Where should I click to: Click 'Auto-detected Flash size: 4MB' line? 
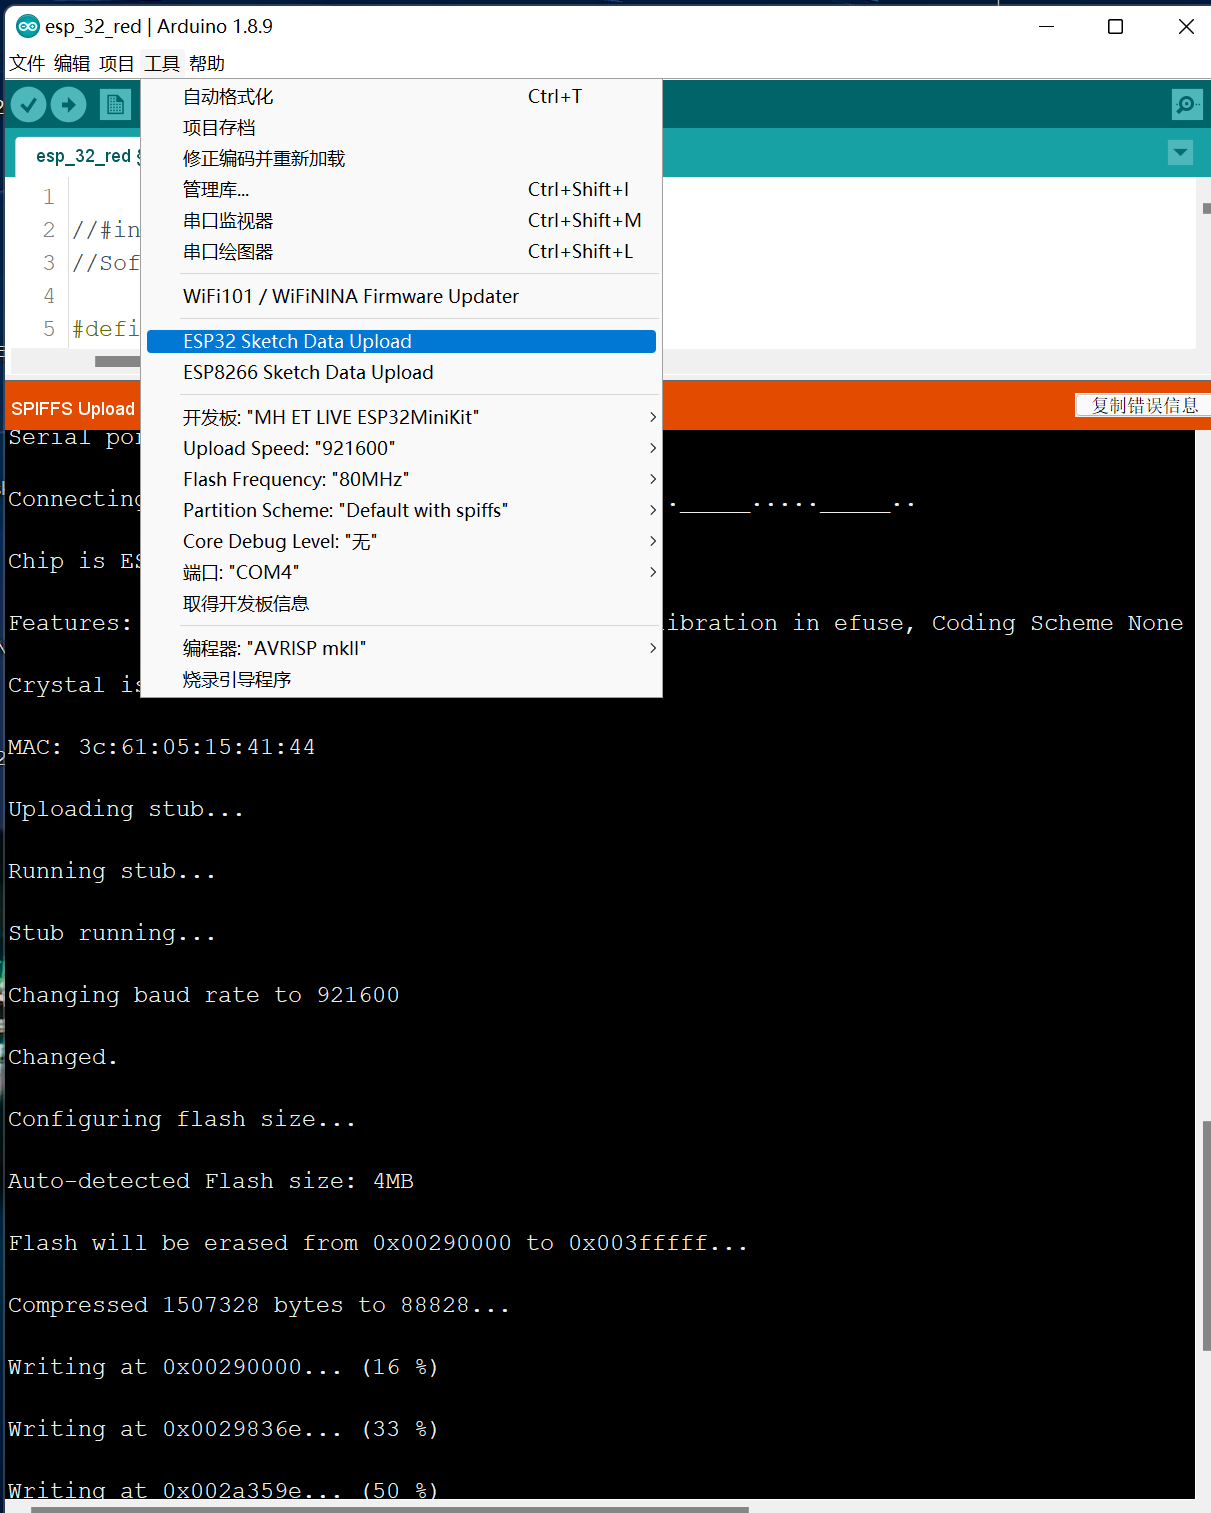211,1181
